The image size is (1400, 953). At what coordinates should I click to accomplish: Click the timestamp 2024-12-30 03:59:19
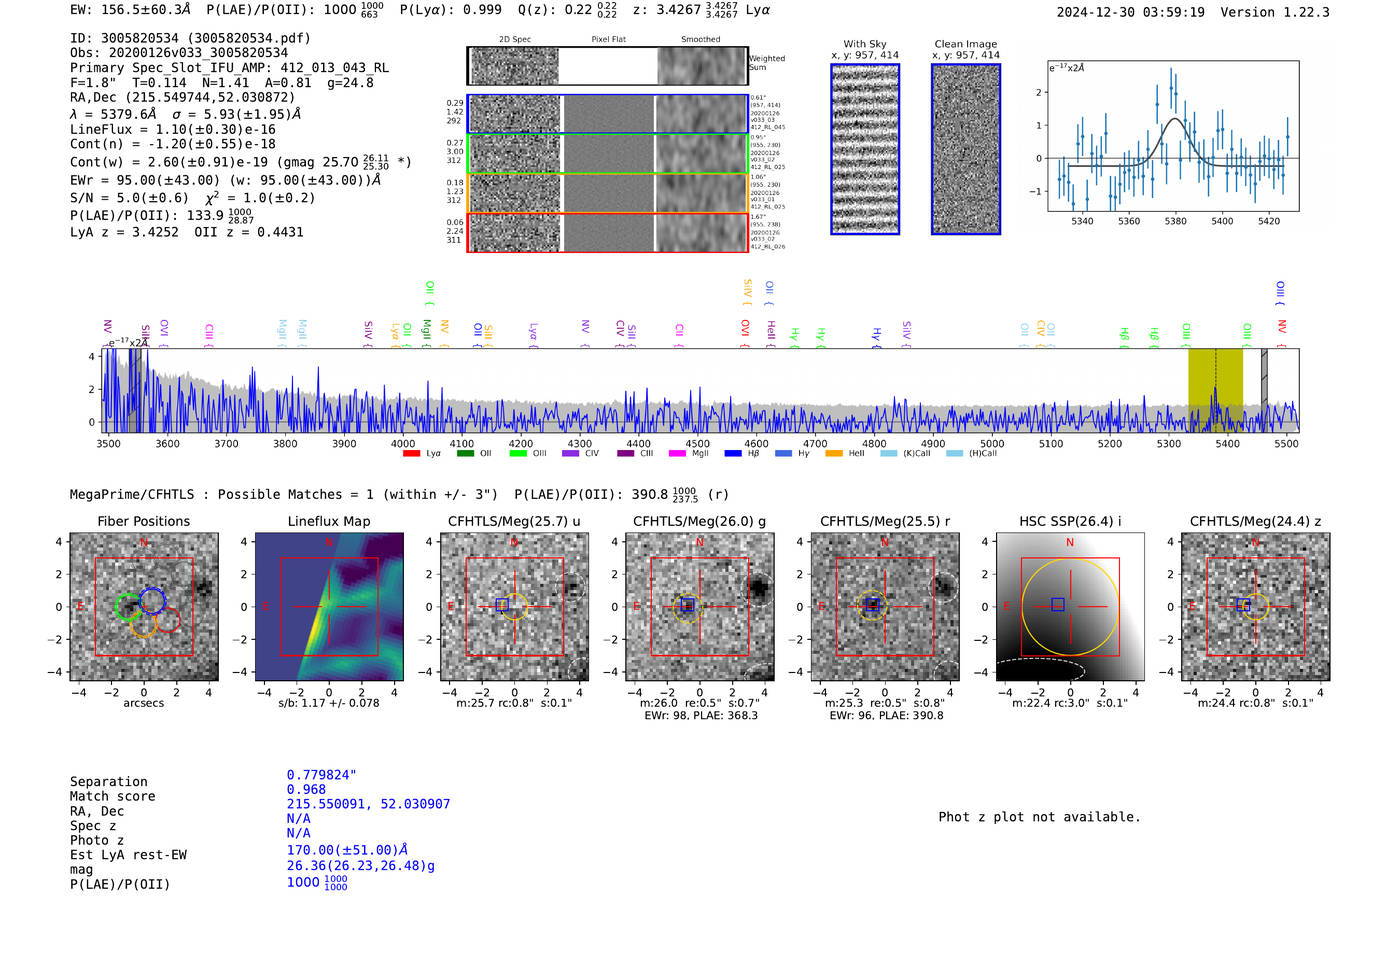1131,12
